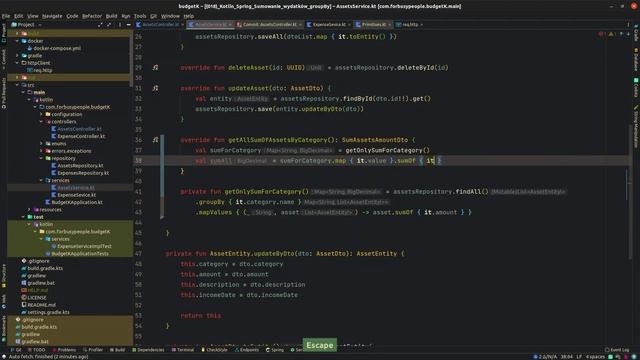640x360 pixels.
Task: Collapse the httpClient folder
Action: [x=17, y=63]
